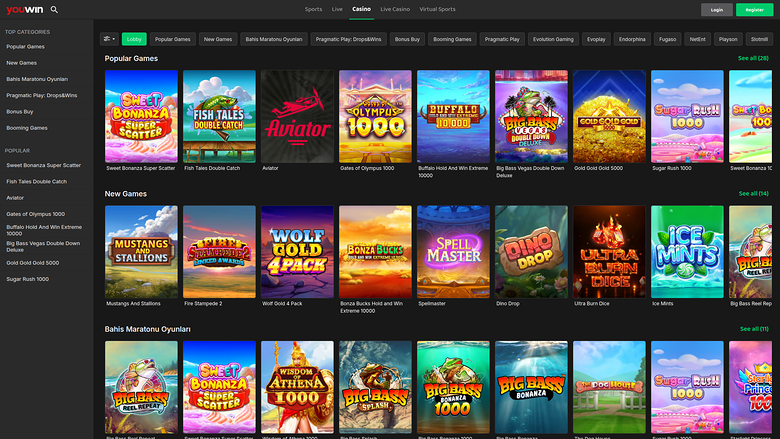
Task: Select Endorphina filter chip
Action: pyautogui.click(x=632, y=39)
